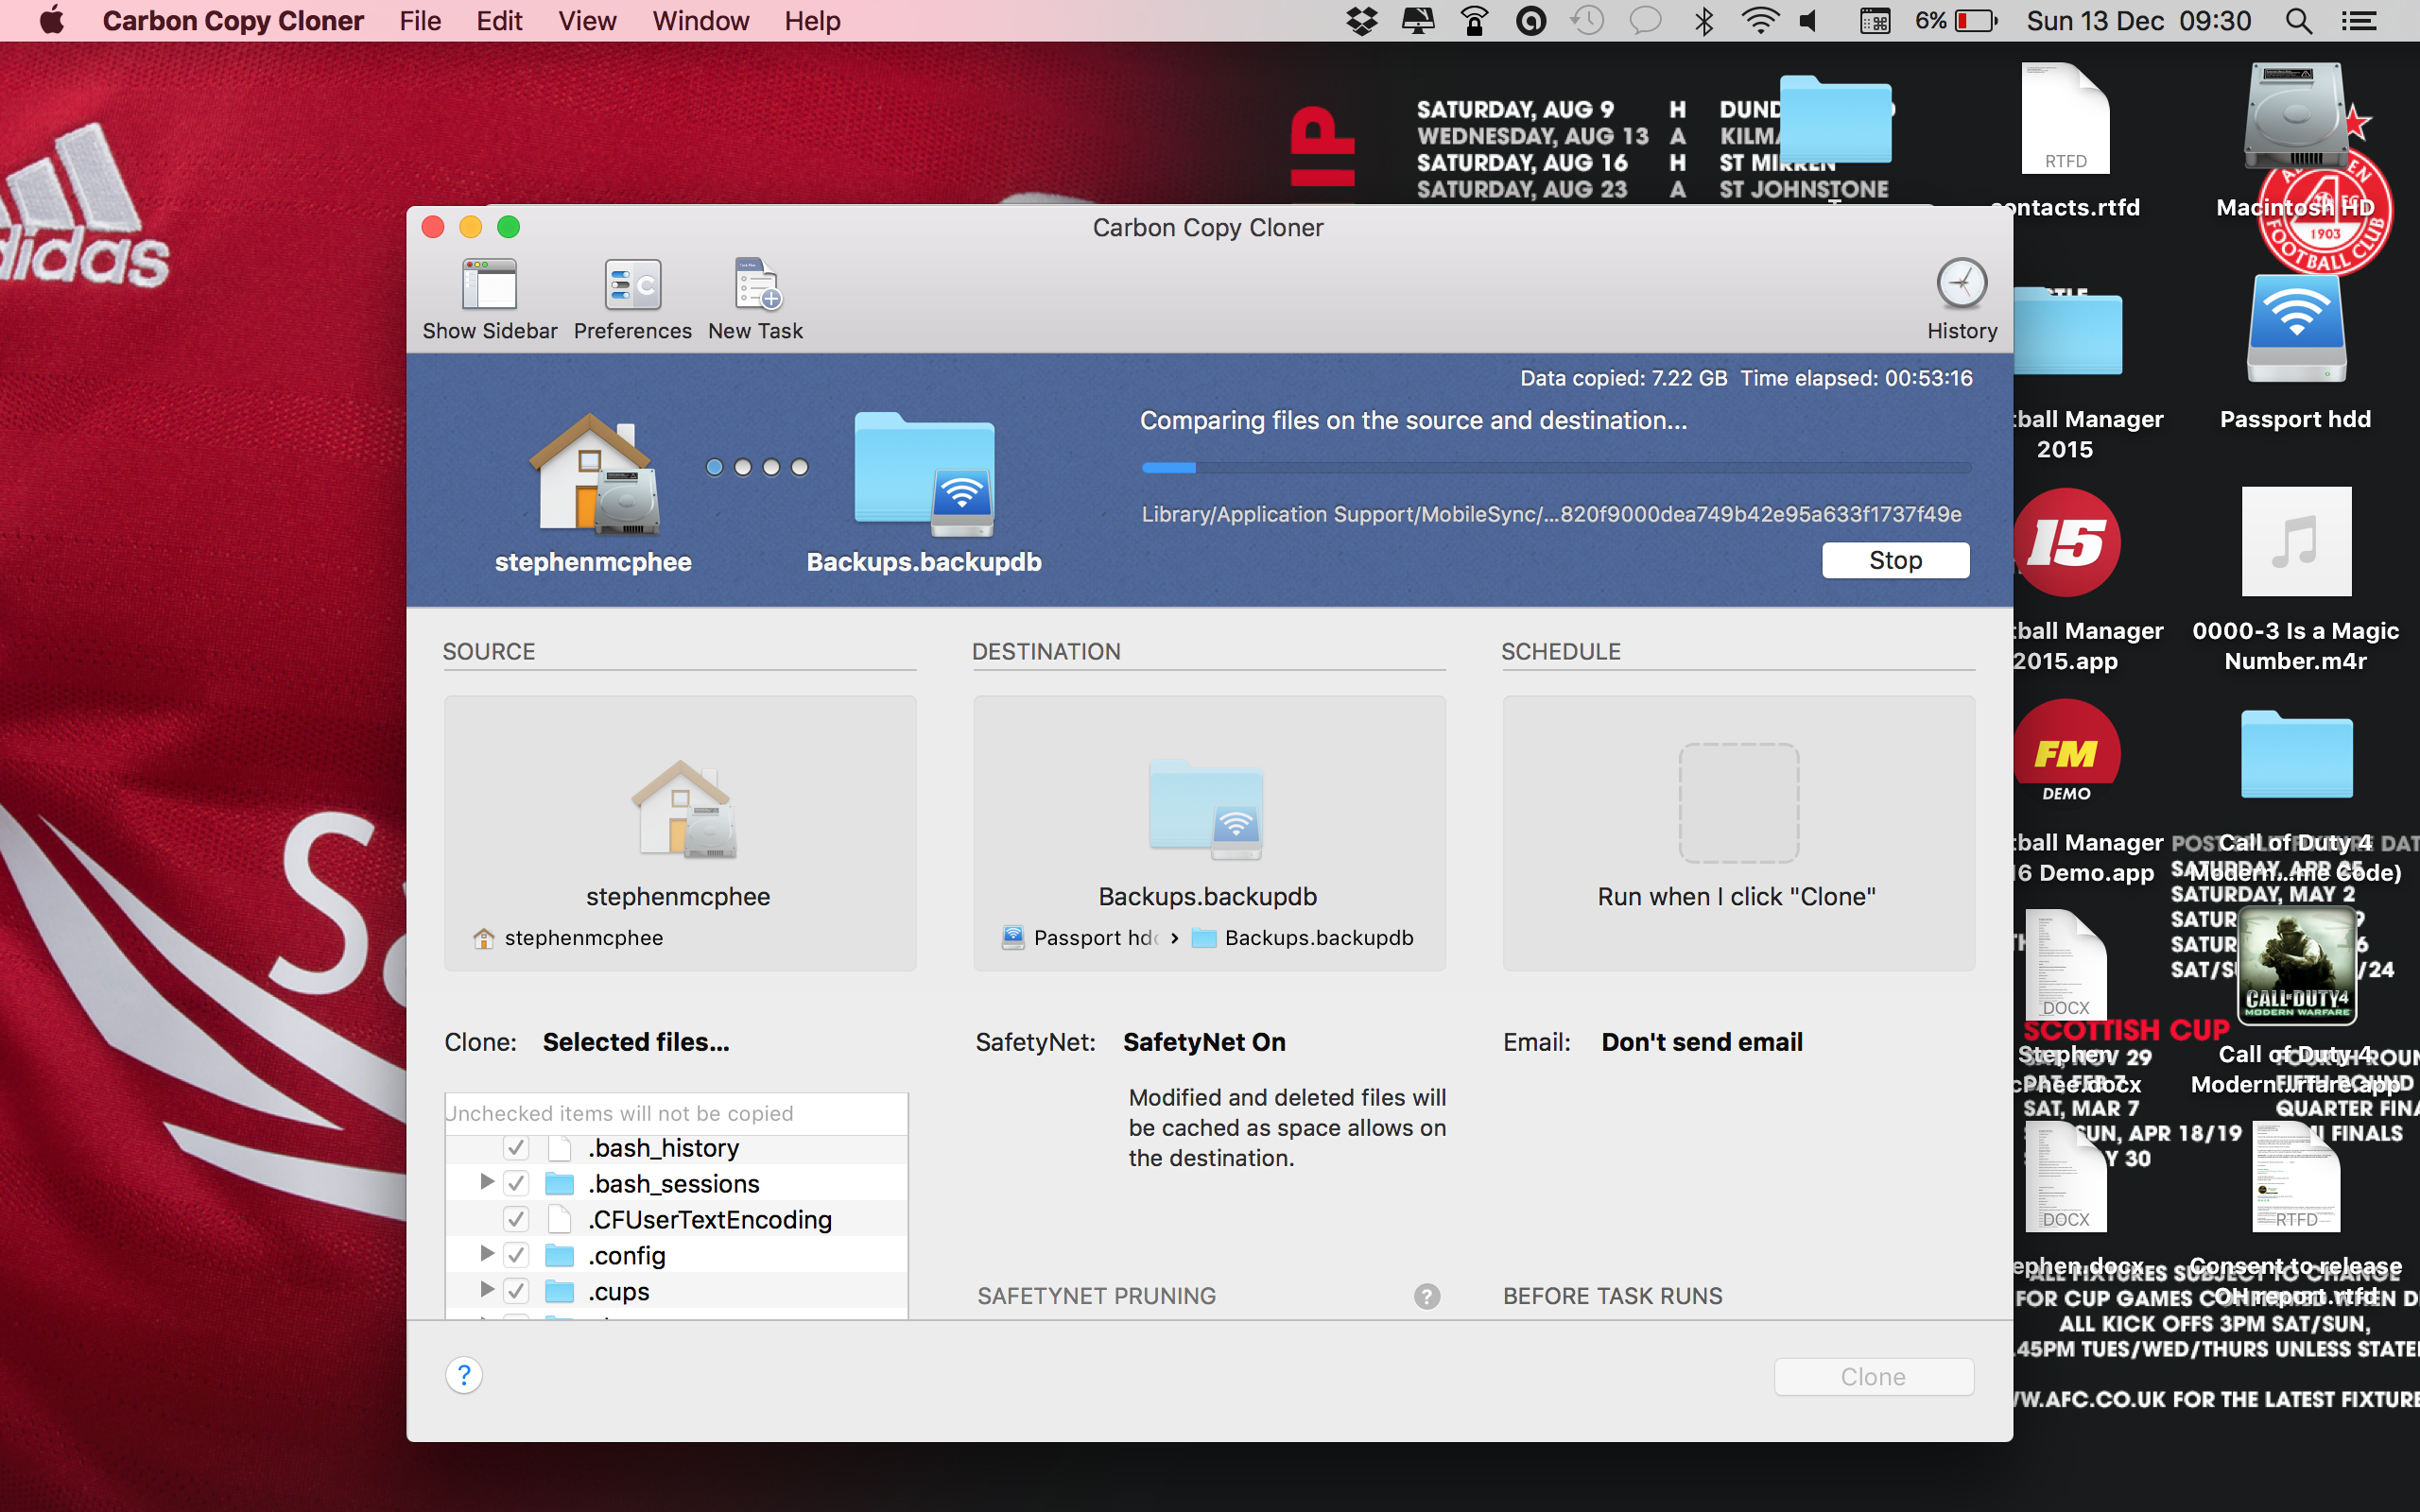The image size is (2420, 1512).
Task: Click the Bluetooth menu bar icon
Action: coord(1704,21)
